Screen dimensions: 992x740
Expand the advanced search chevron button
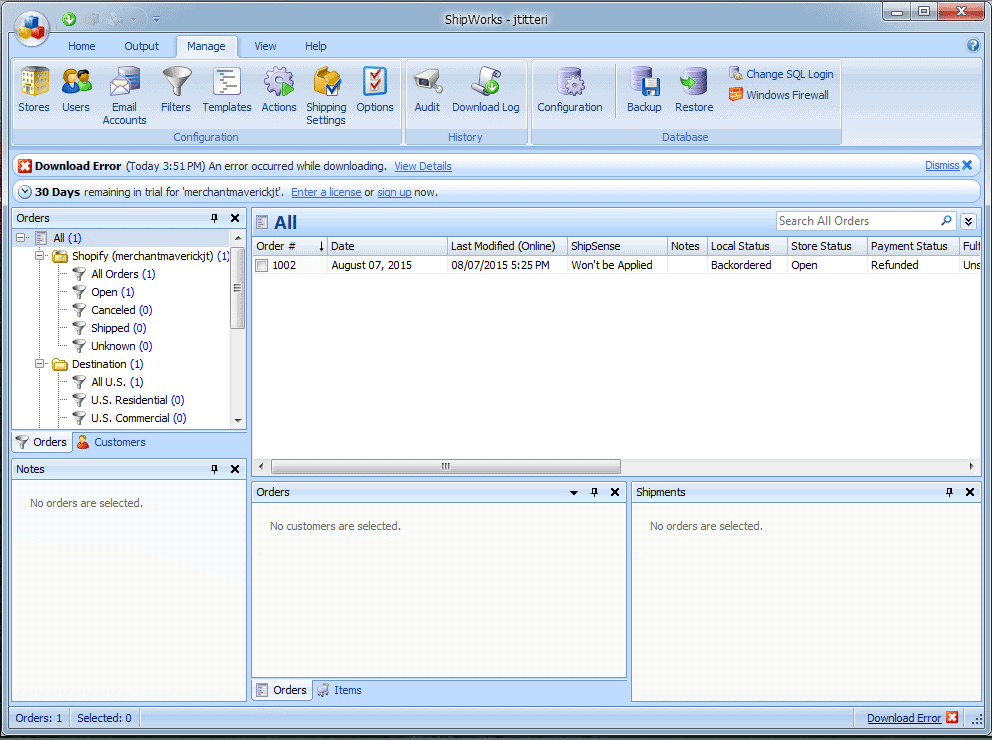coord(968,221)
